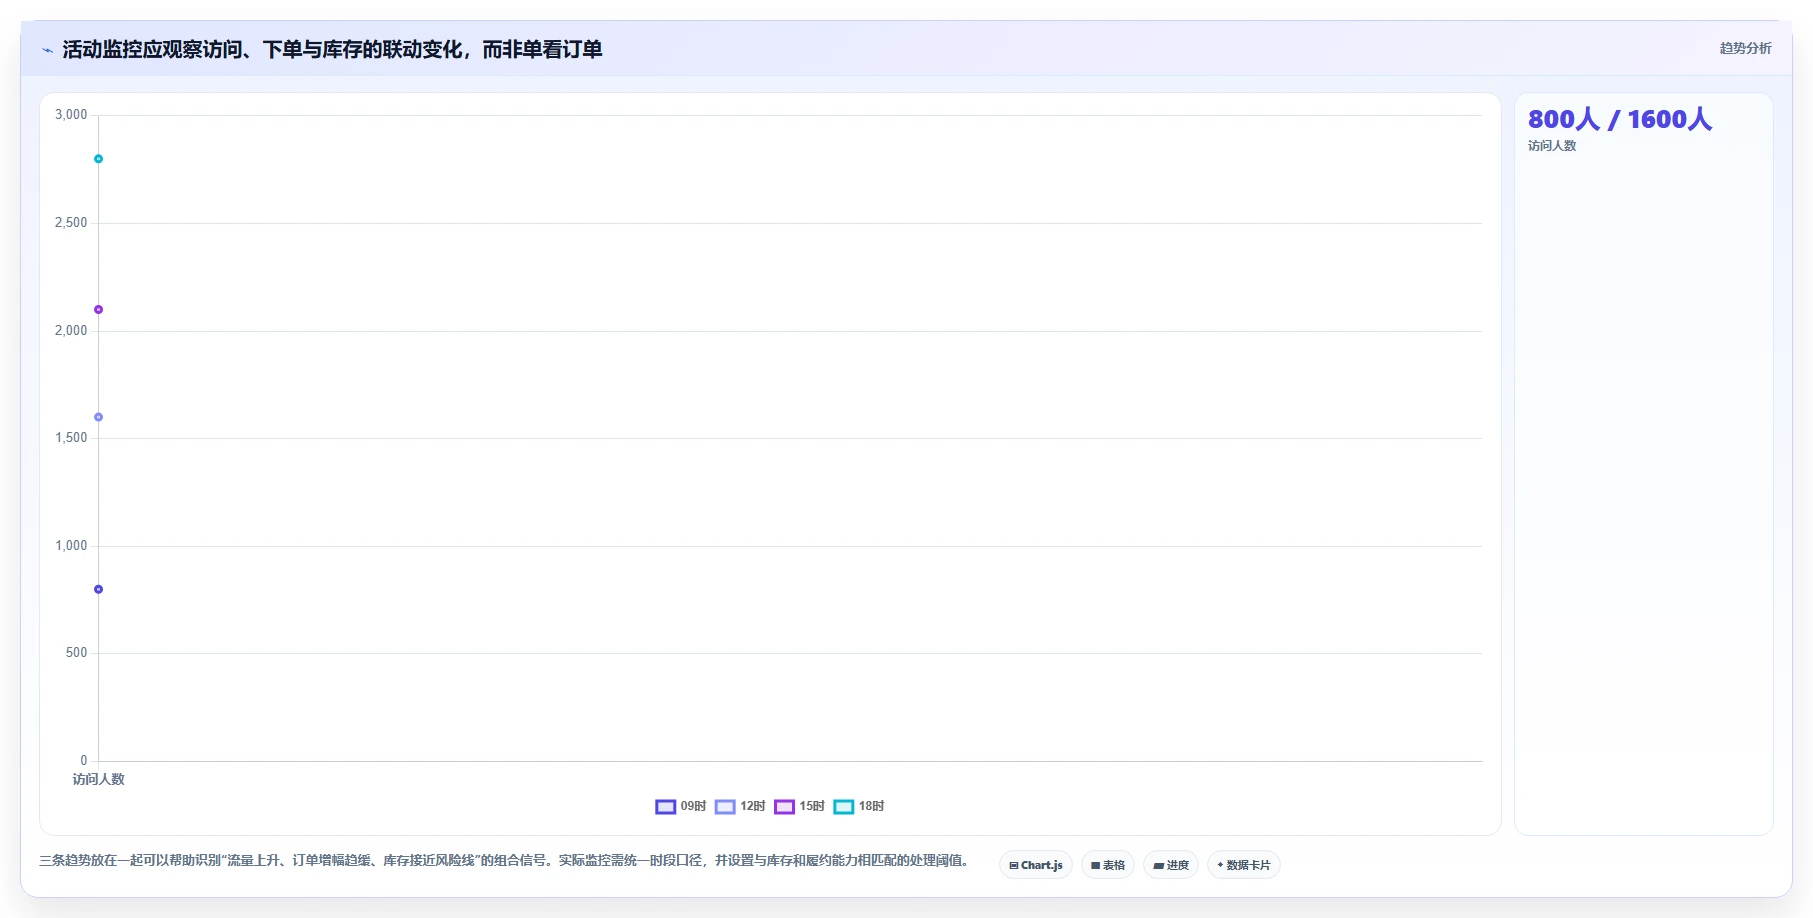Toggle the 12时 legend series

point(740,807)
